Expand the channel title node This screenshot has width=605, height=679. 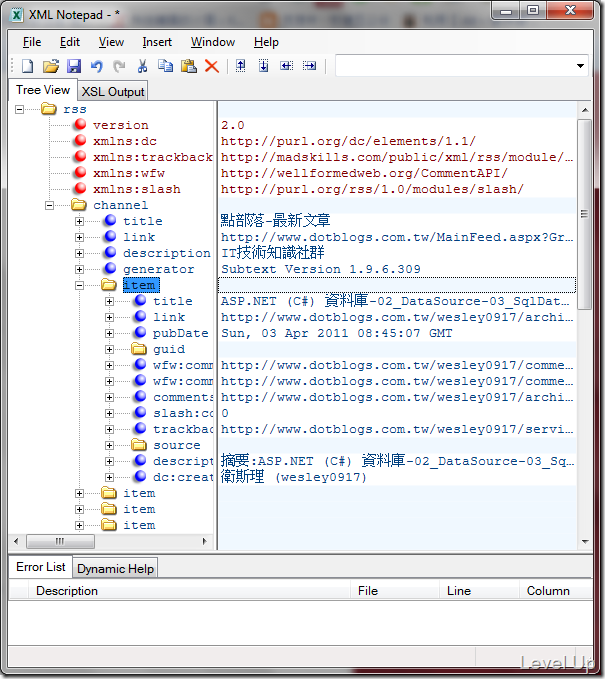point(79,221)
